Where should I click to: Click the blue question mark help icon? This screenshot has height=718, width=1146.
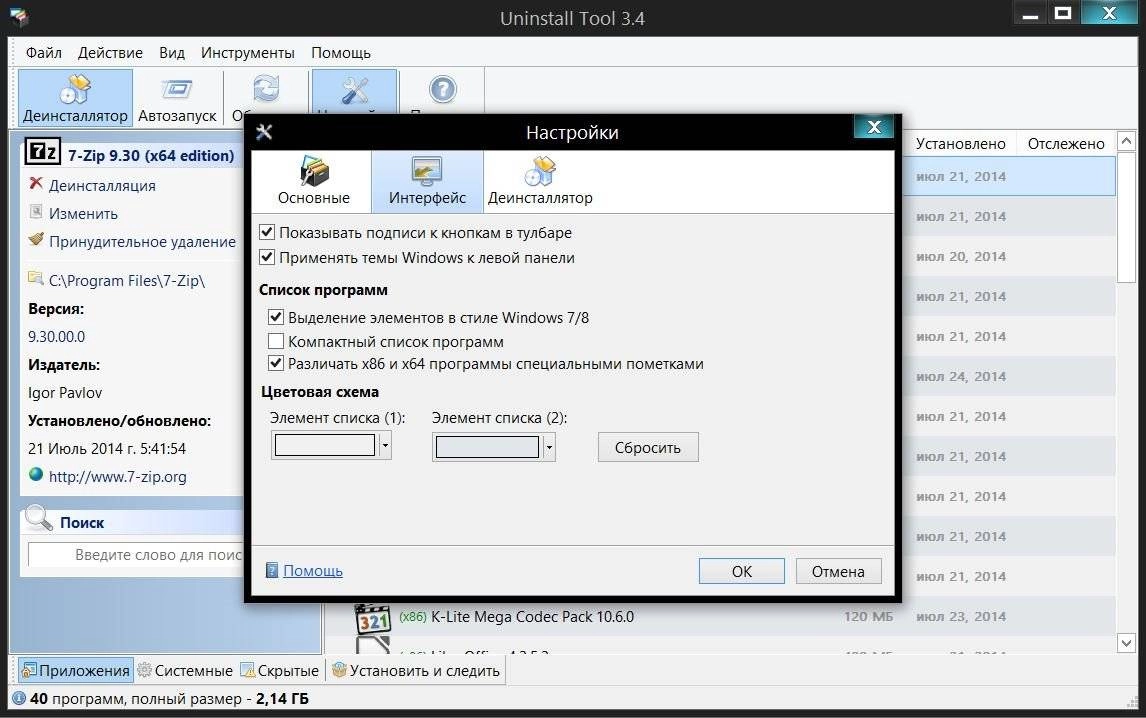click(442, 89)
